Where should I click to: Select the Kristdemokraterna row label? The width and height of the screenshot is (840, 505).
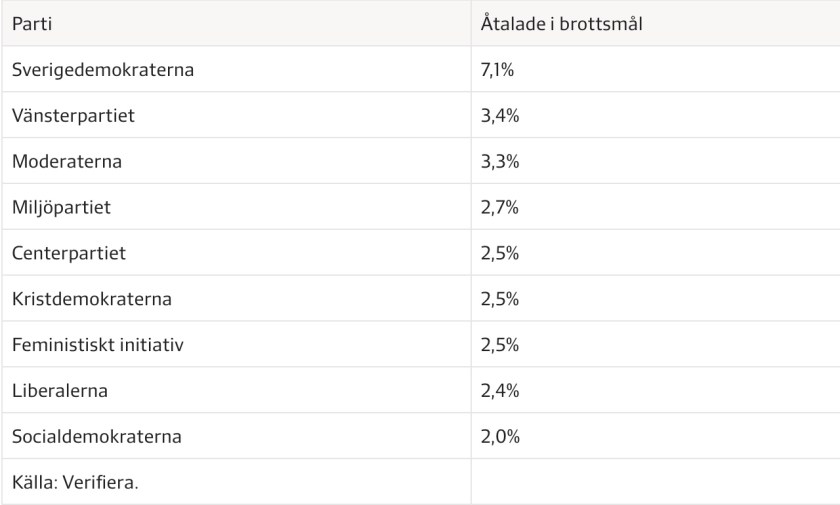click(x=92, y=299)
